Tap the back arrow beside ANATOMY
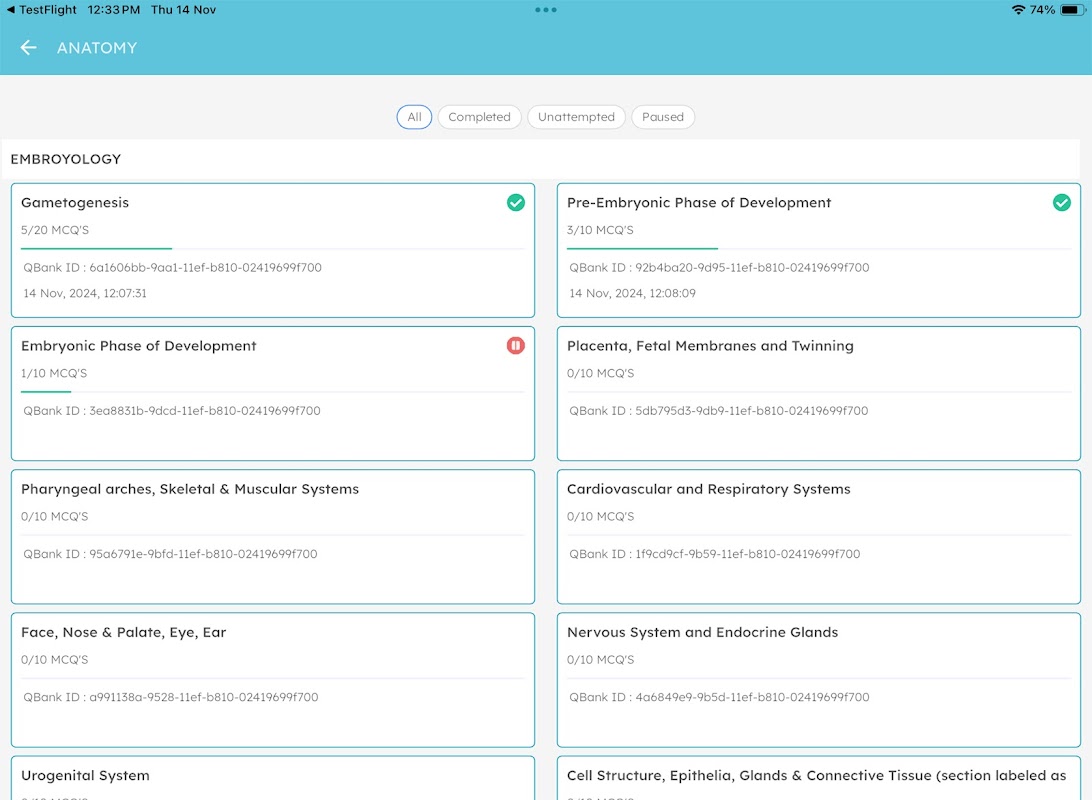Viewport: 1092px width, 800px height. 29,47
